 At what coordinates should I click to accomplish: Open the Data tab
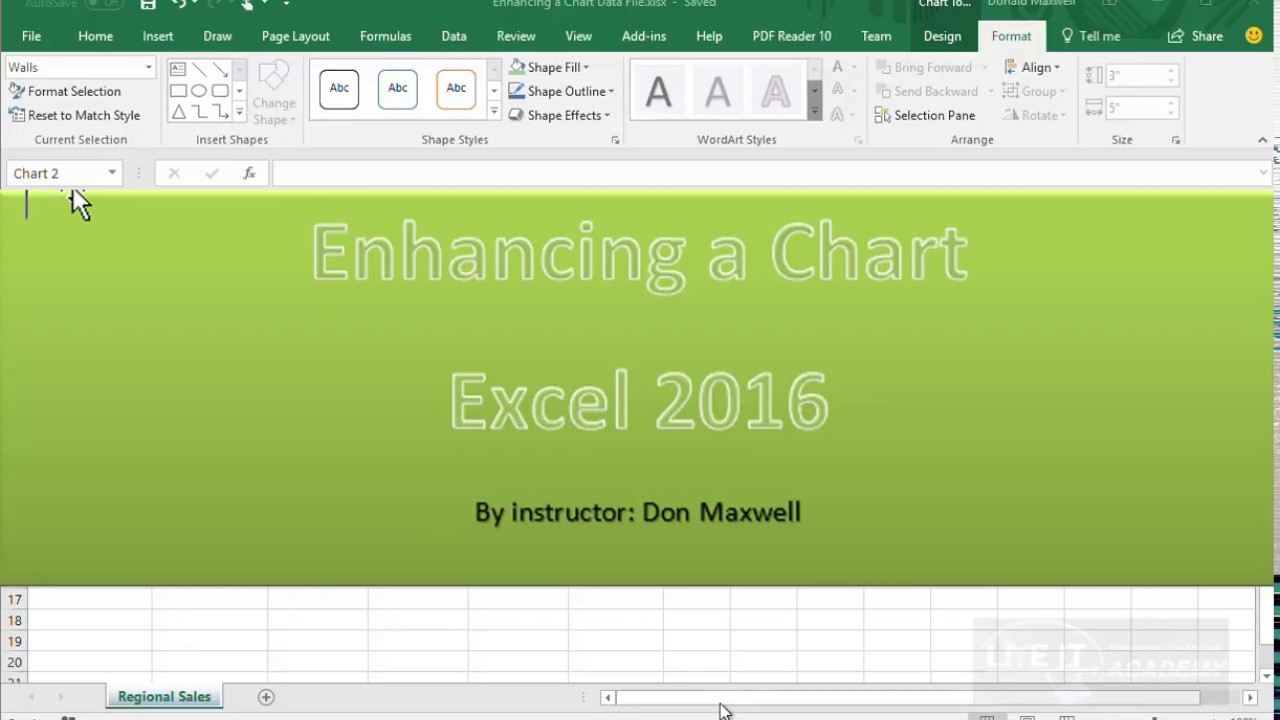454,36
